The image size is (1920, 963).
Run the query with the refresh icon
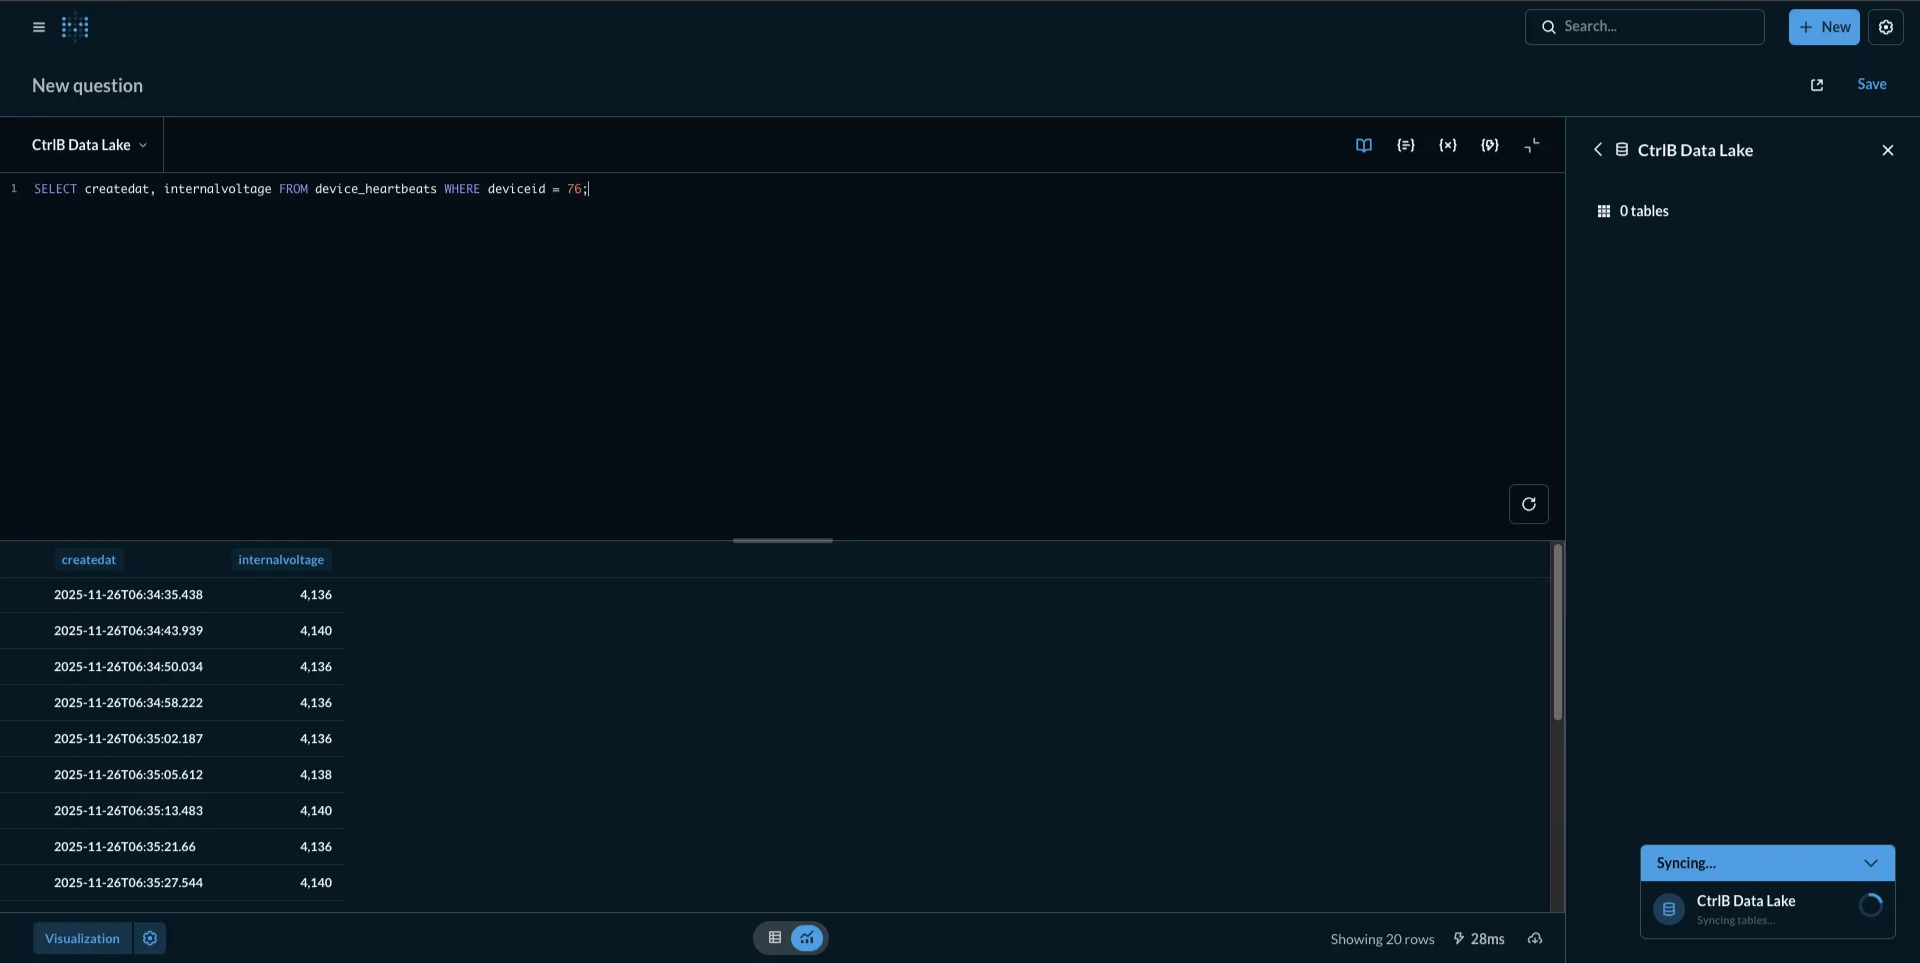(x=1527, y=504)
